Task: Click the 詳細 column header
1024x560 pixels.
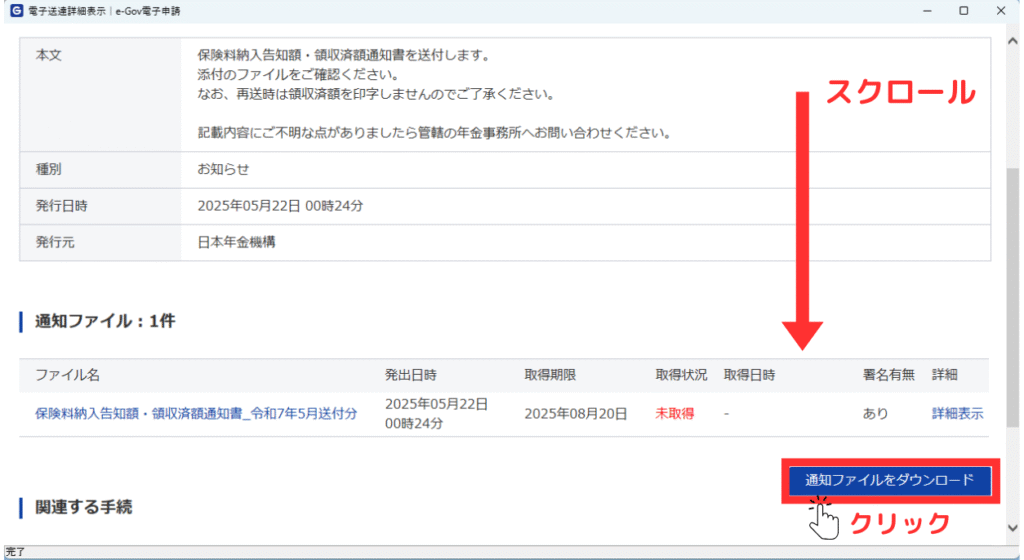Action: click(944, 375)
